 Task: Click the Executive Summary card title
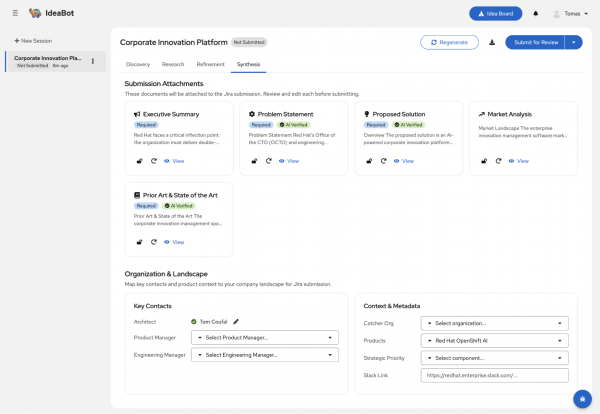[x=171, y=114]
